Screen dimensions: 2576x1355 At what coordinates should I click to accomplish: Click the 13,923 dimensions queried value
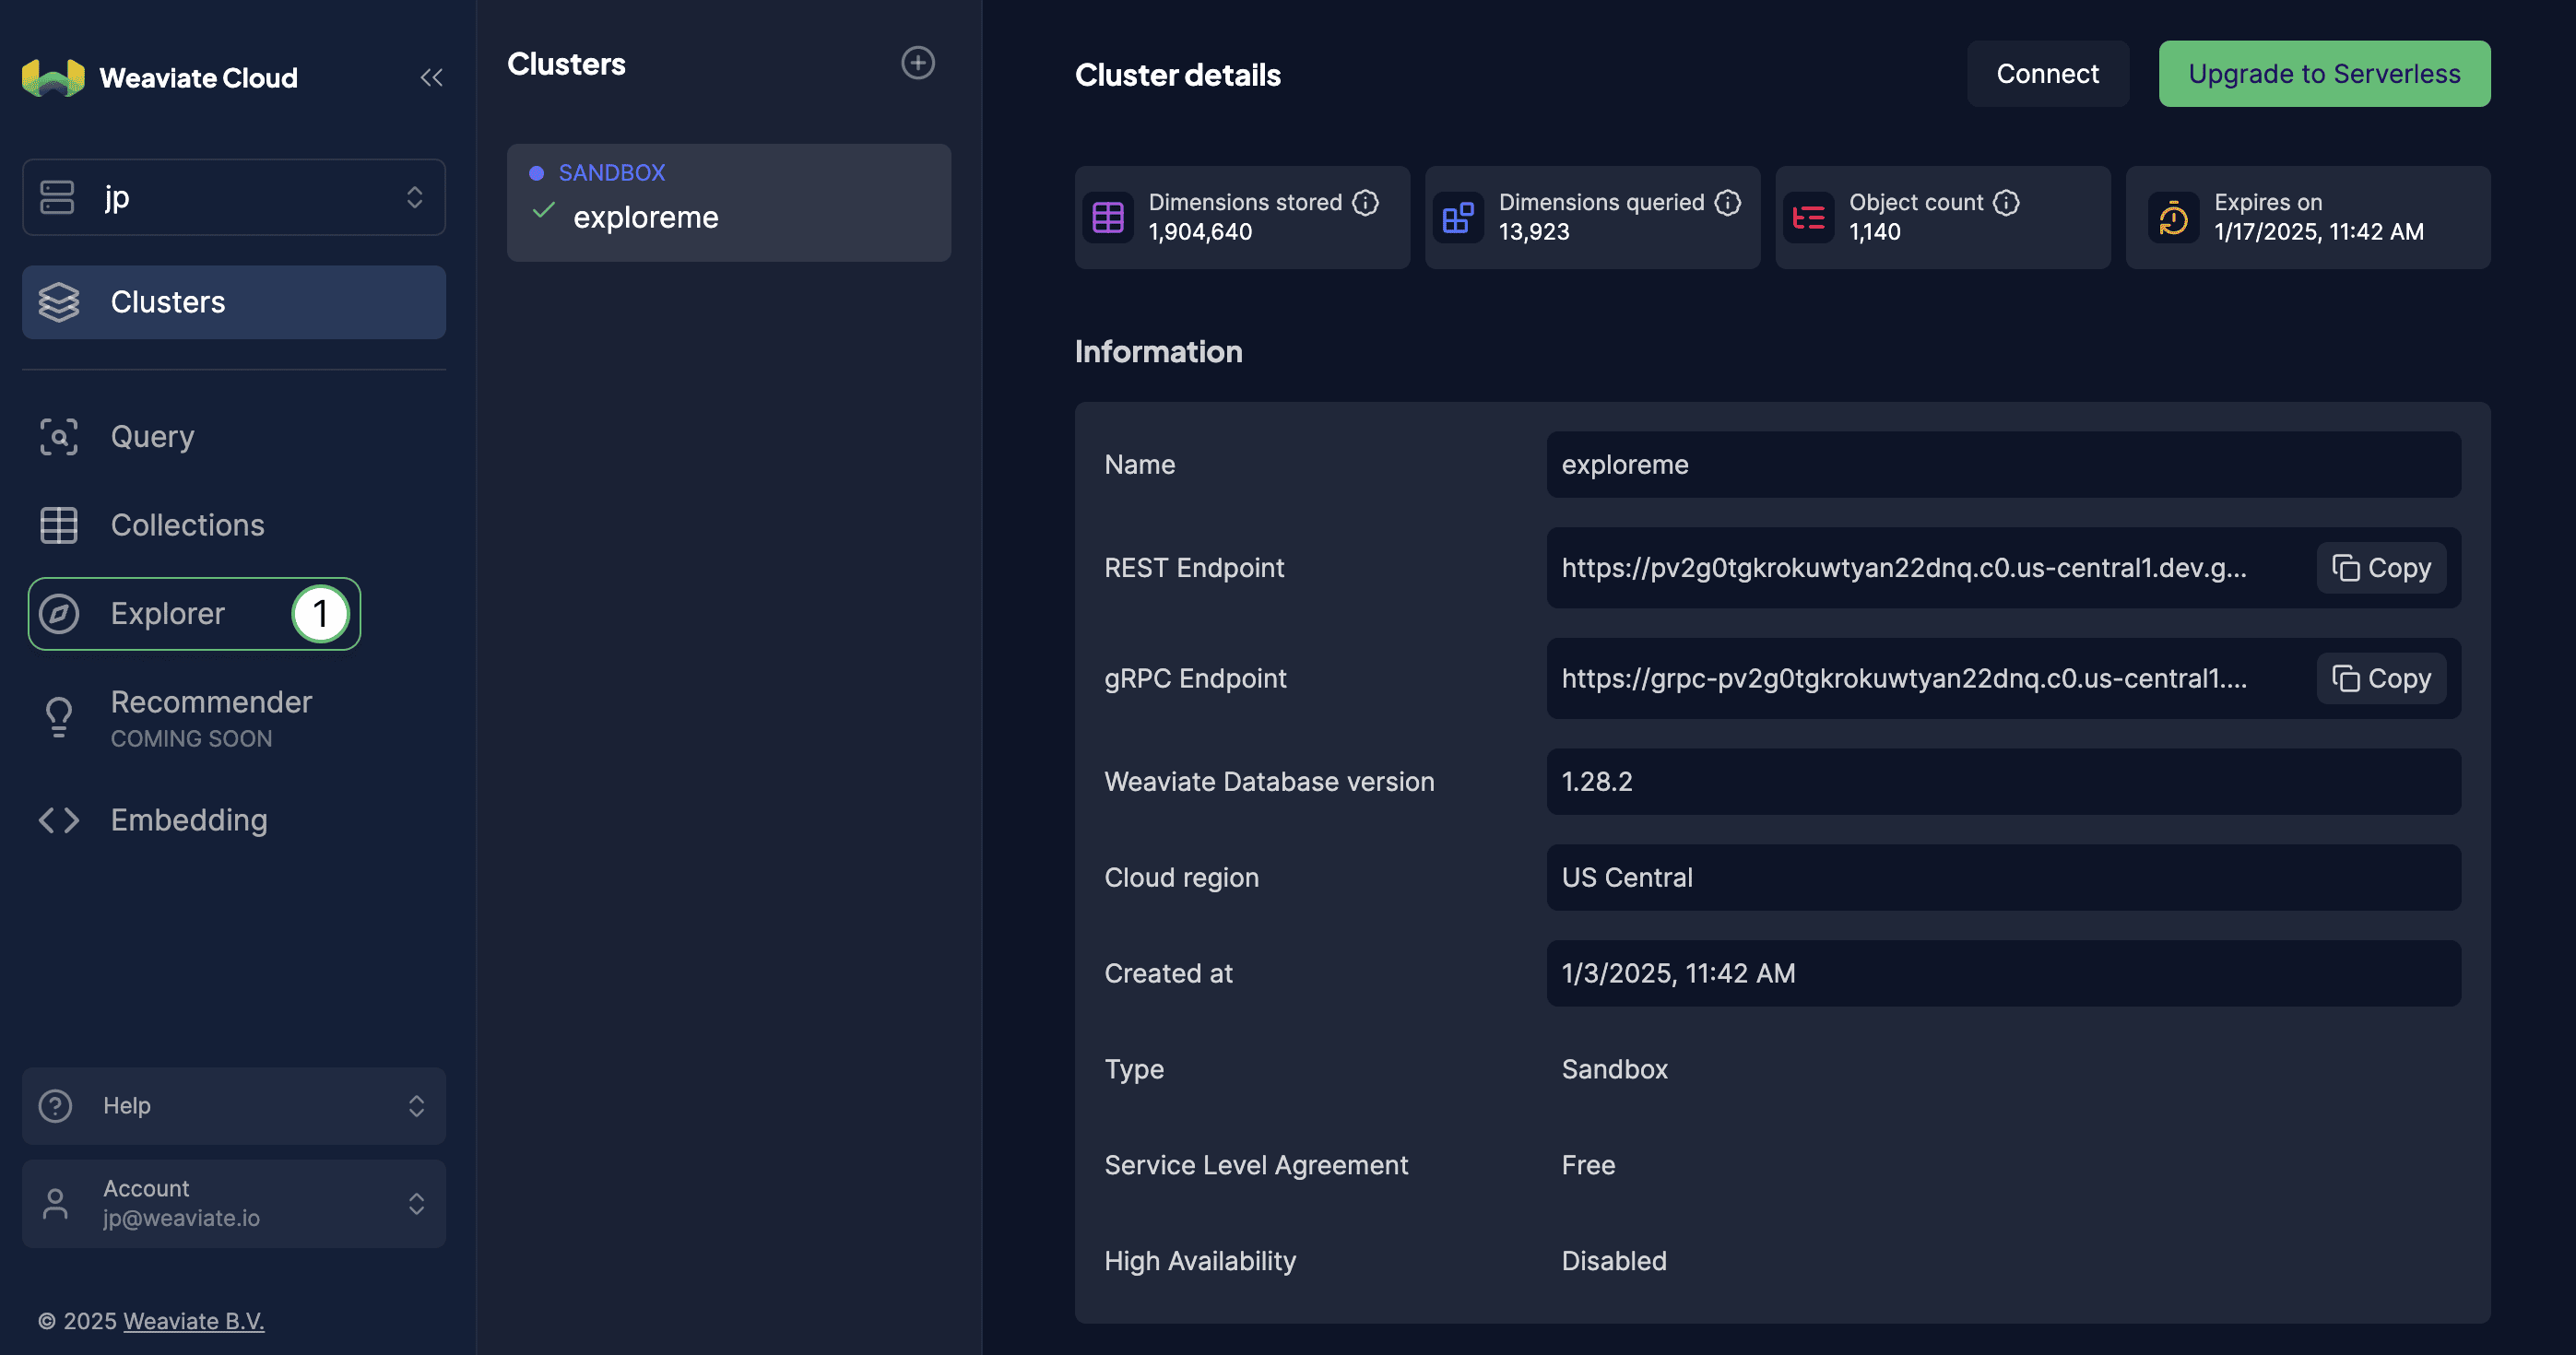[1533, 232]
